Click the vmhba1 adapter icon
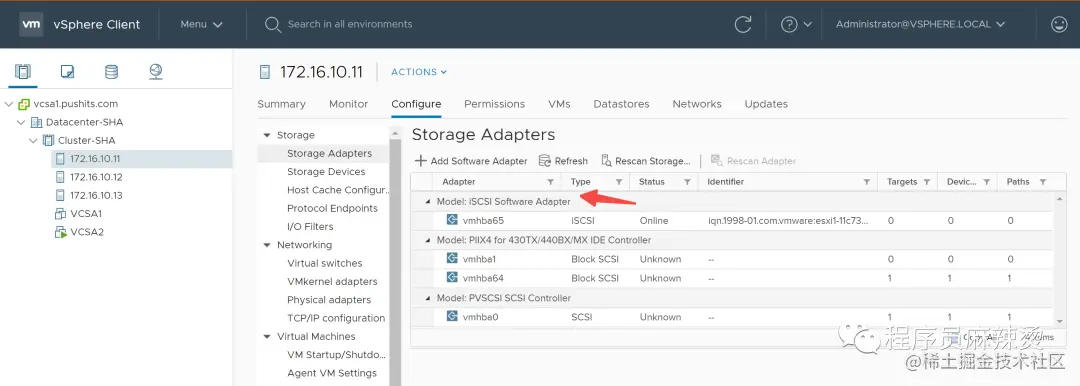 pyautogui.click(x=452, y=258)
